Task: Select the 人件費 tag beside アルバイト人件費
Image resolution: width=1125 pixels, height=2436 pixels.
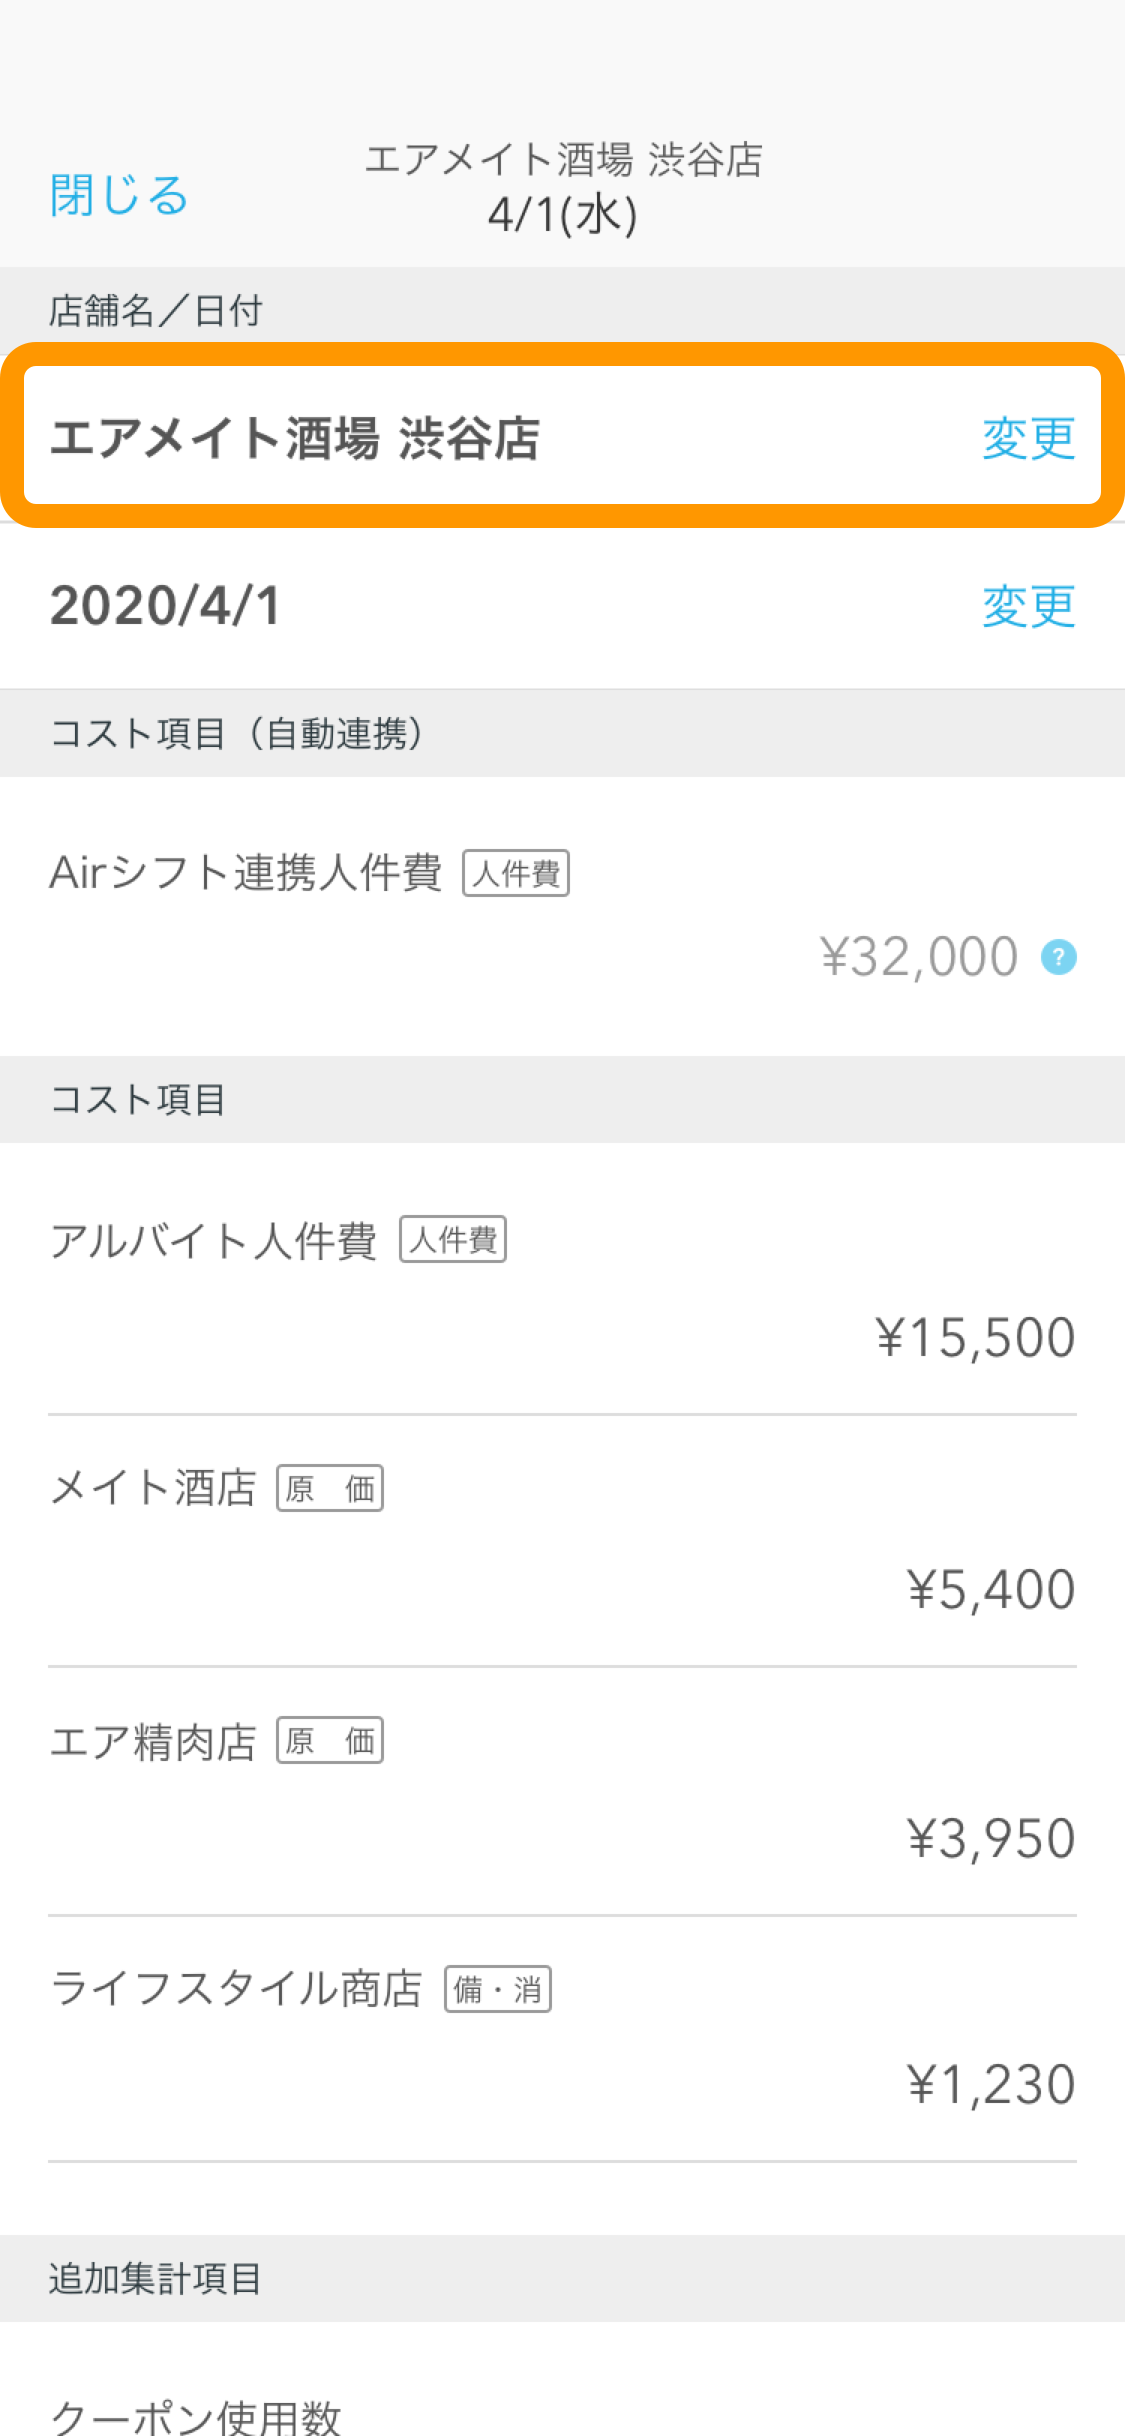Action: click(x=453, y=1239)
